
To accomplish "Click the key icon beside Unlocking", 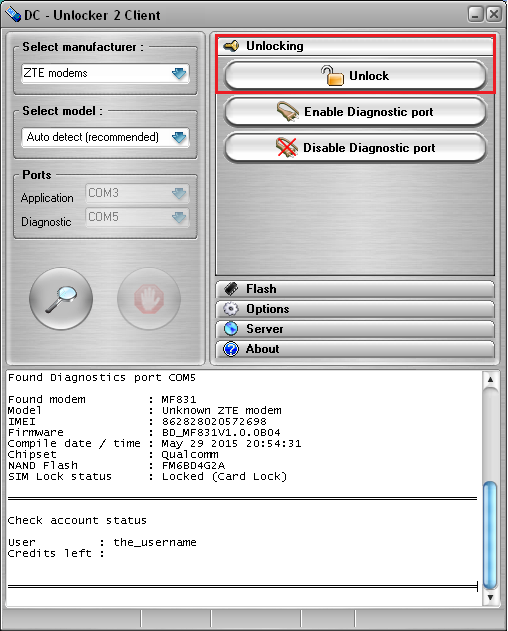I will coord(231,46).
